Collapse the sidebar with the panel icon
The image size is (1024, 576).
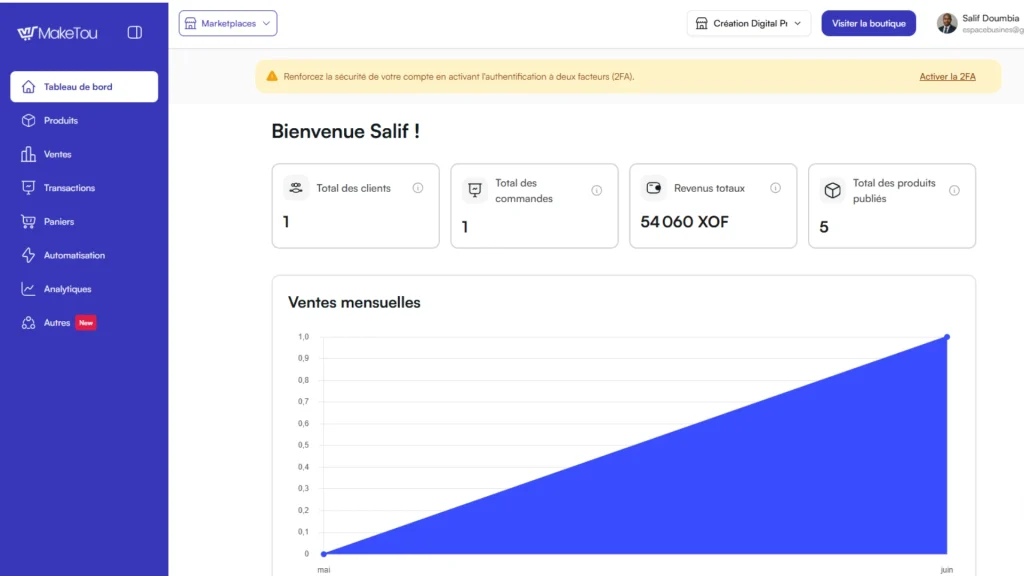[135, 33]
